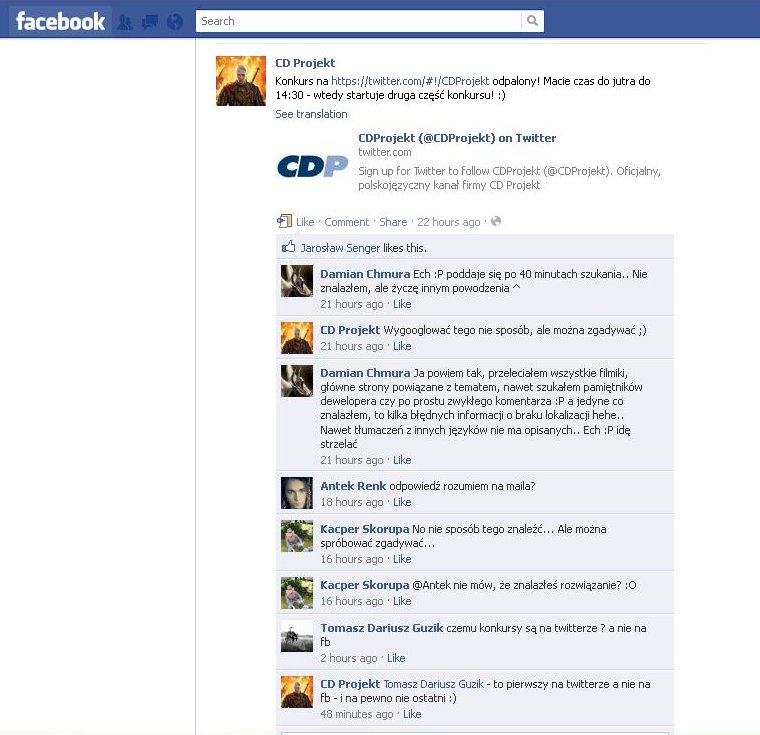Click the CDP logo thumbnail
This screenshot has width=760, height=735.
(x=312, y=166)
